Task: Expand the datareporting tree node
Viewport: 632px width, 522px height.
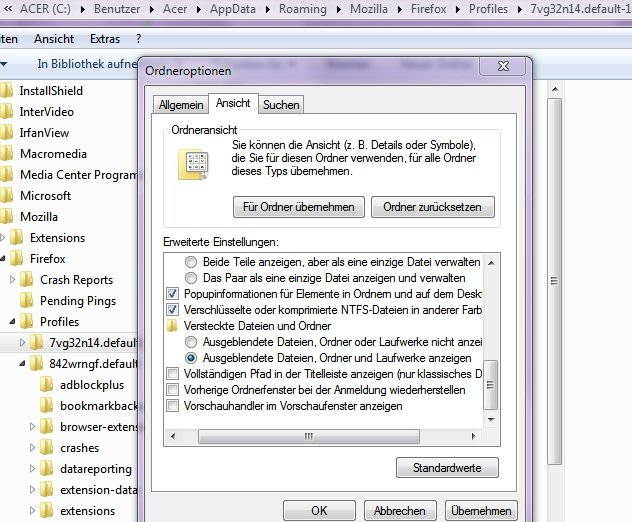Action: click(x=33, y=468)
